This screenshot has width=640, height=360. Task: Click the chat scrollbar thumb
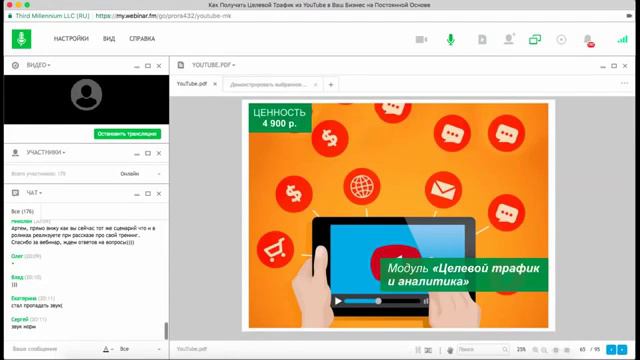[166, 331]
